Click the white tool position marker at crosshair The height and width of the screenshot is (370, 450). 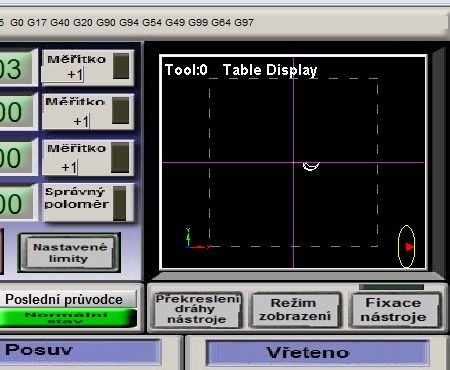point(311,166)
